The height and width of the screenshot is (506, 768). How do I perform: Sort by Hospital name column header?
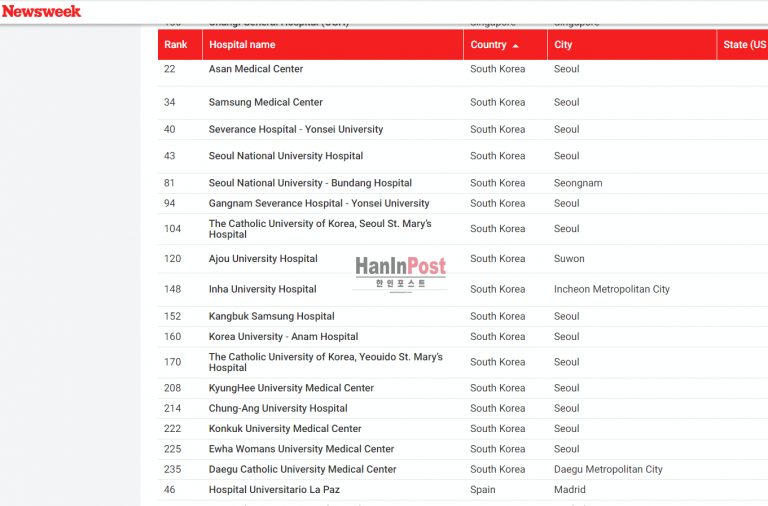tap(242, 45)
